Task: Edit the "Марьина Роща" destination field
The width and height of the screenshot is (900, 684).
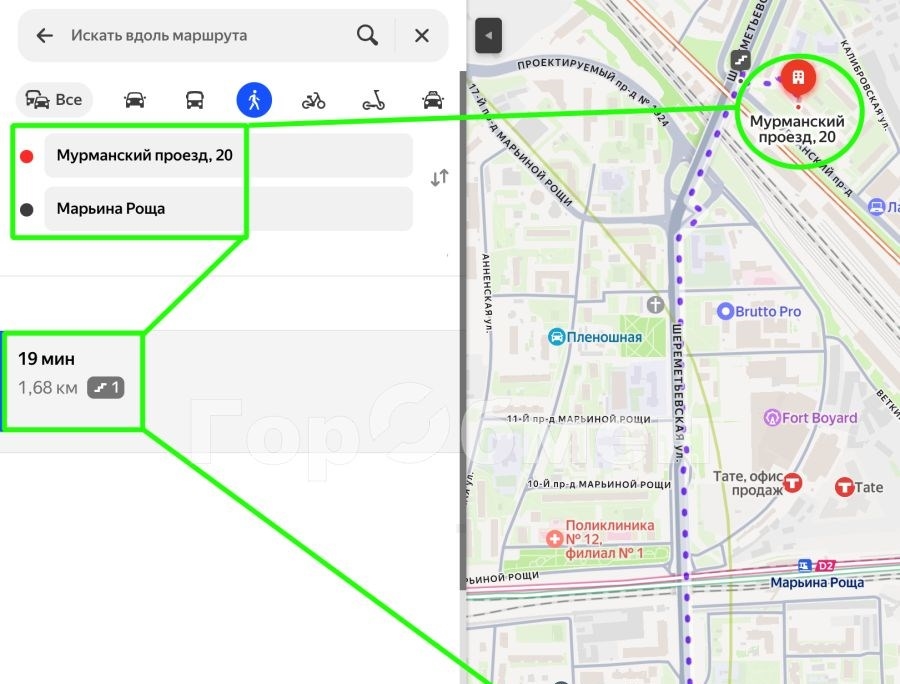Action: click(228, 209)
